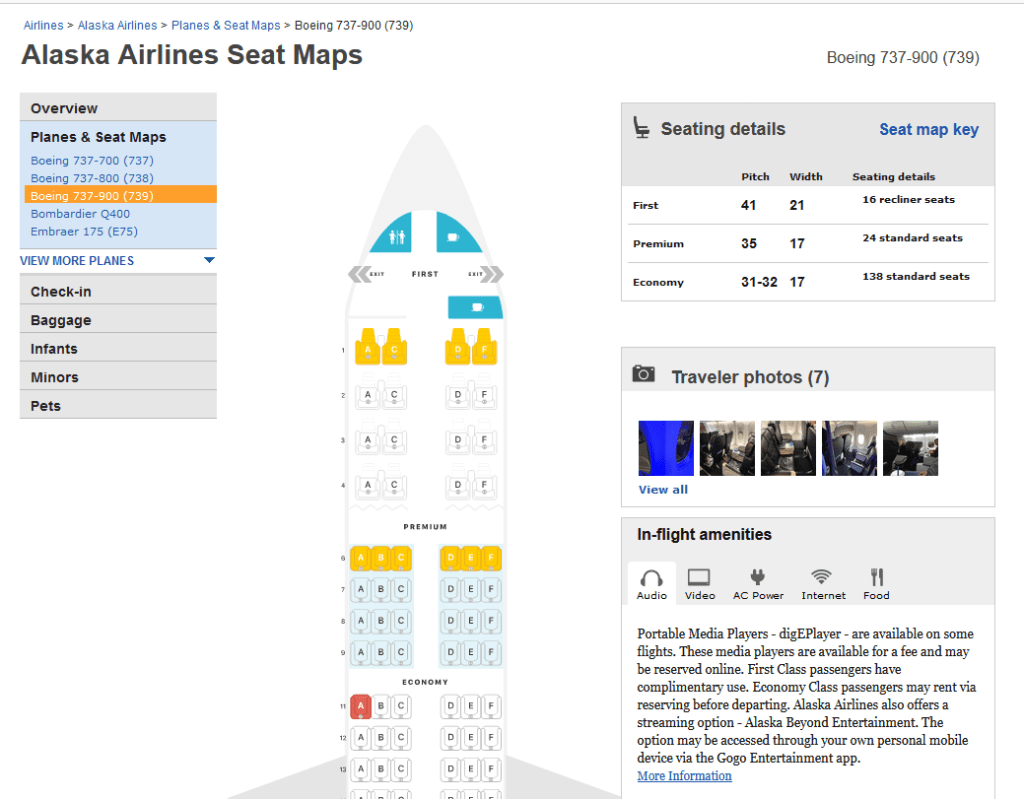Image resolution: width=1024 pixels, height=799 pixels.
Task: Click the View all photos link
Action: coord(663,490)
